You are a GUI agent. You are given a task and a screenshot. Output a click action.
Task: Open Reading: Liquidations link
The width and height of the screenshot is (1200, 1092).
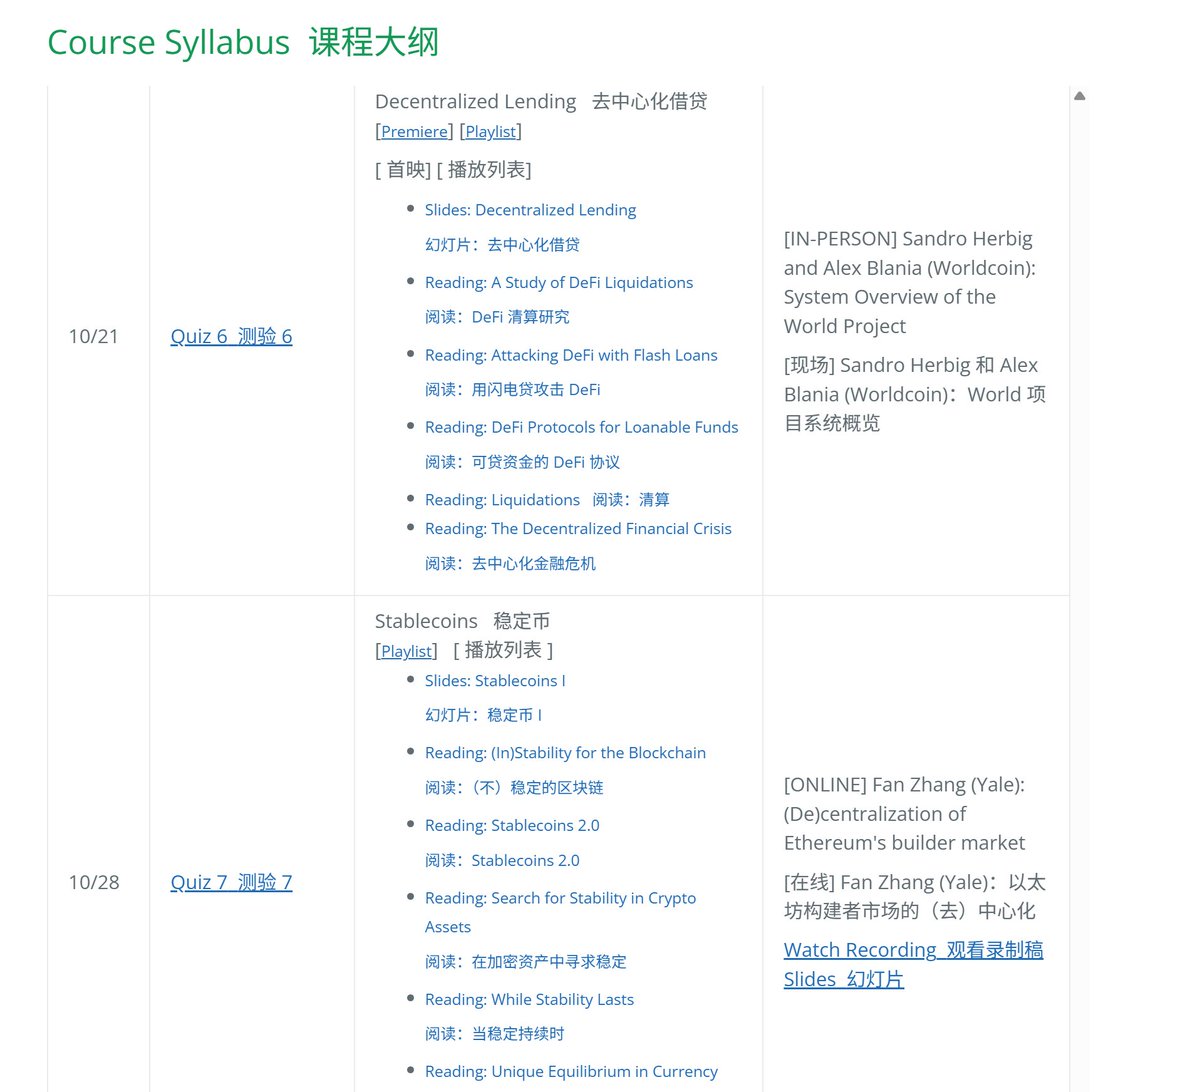[502, 500]
